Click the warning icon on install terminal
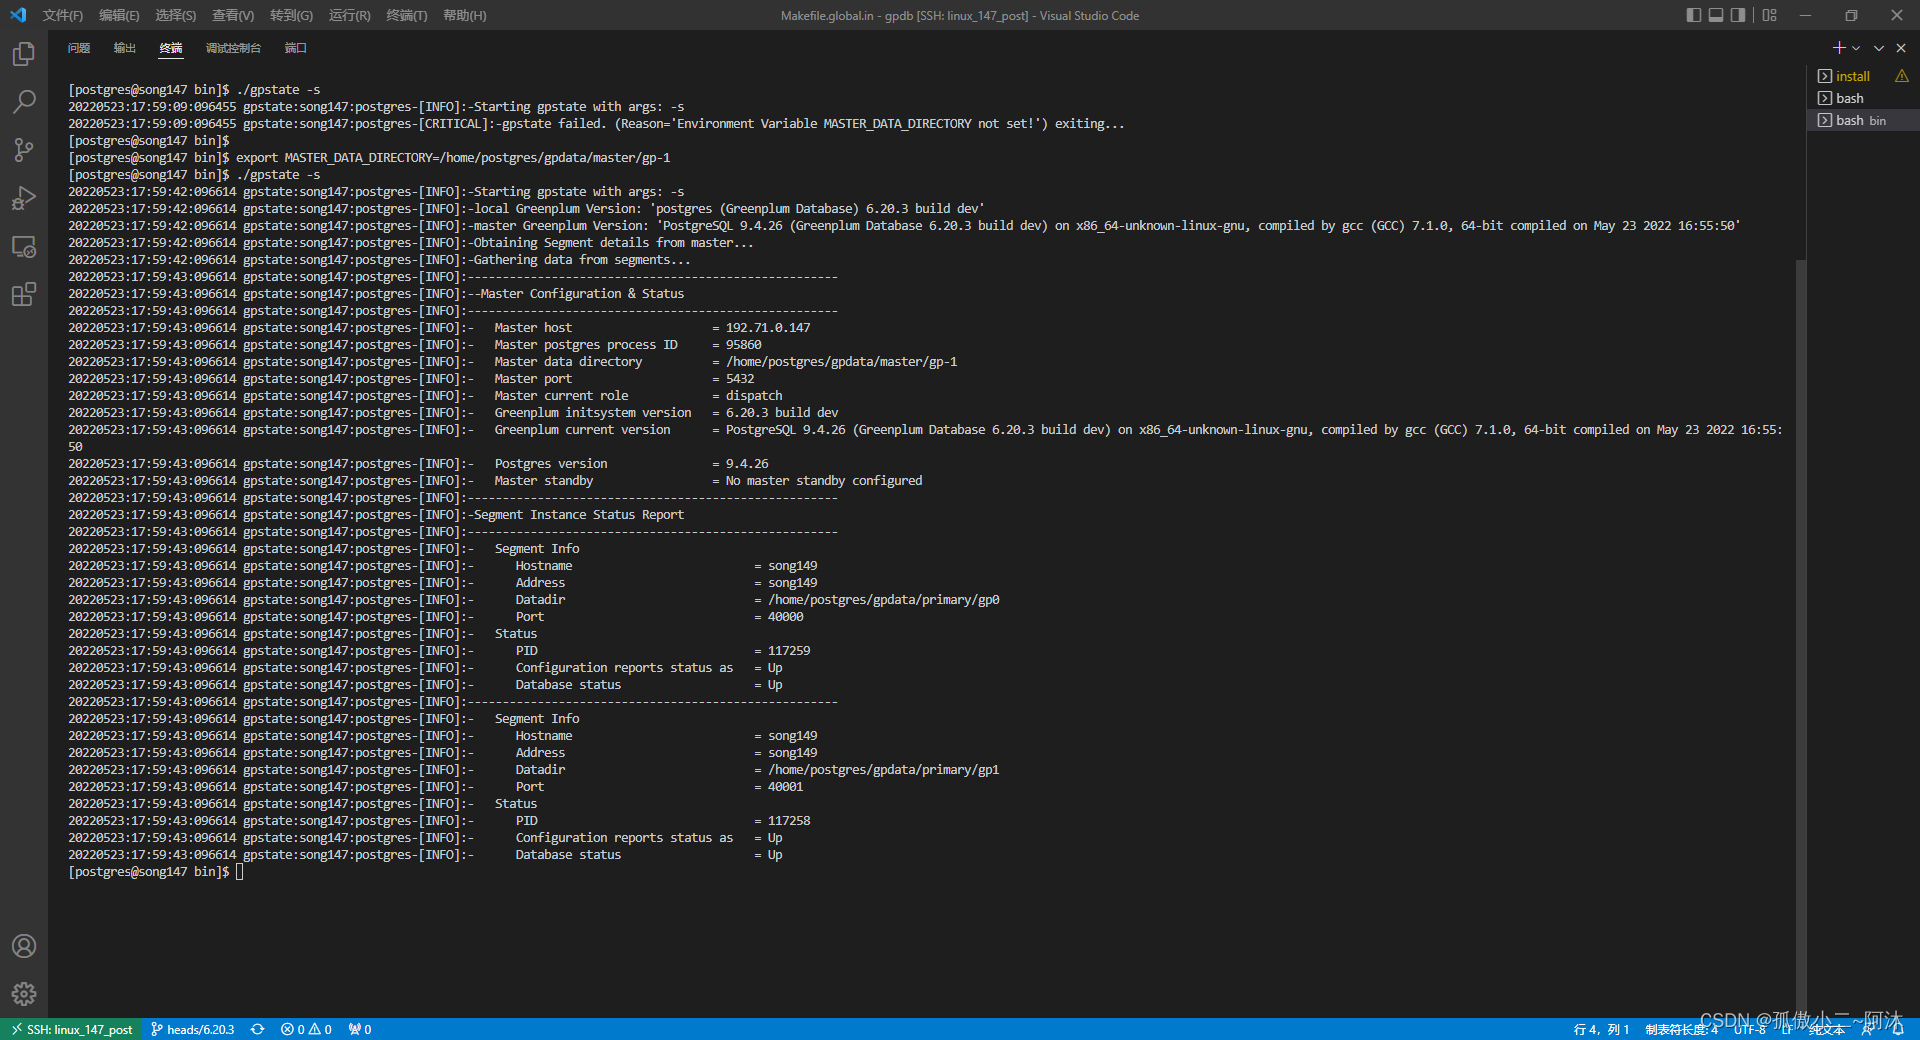 1901,76
